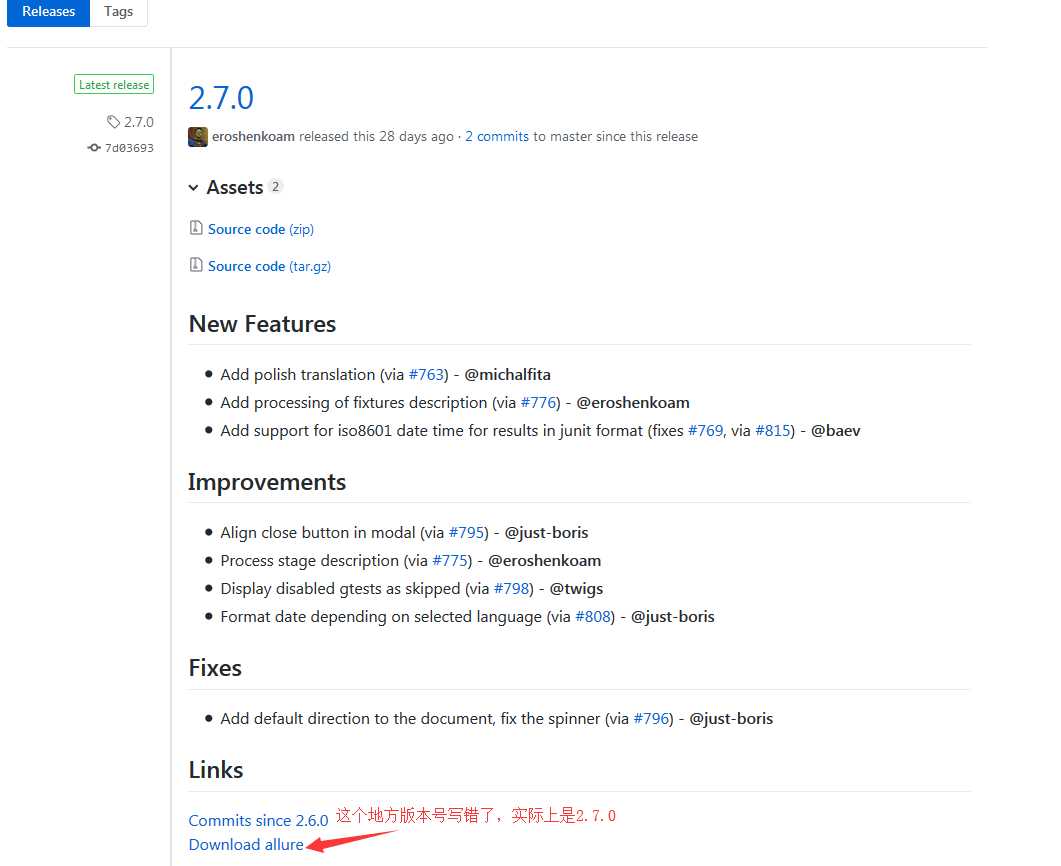This screenshot has width=1061, height=866.
Task: Open pull request #775
Action: [x=451, y=561]
